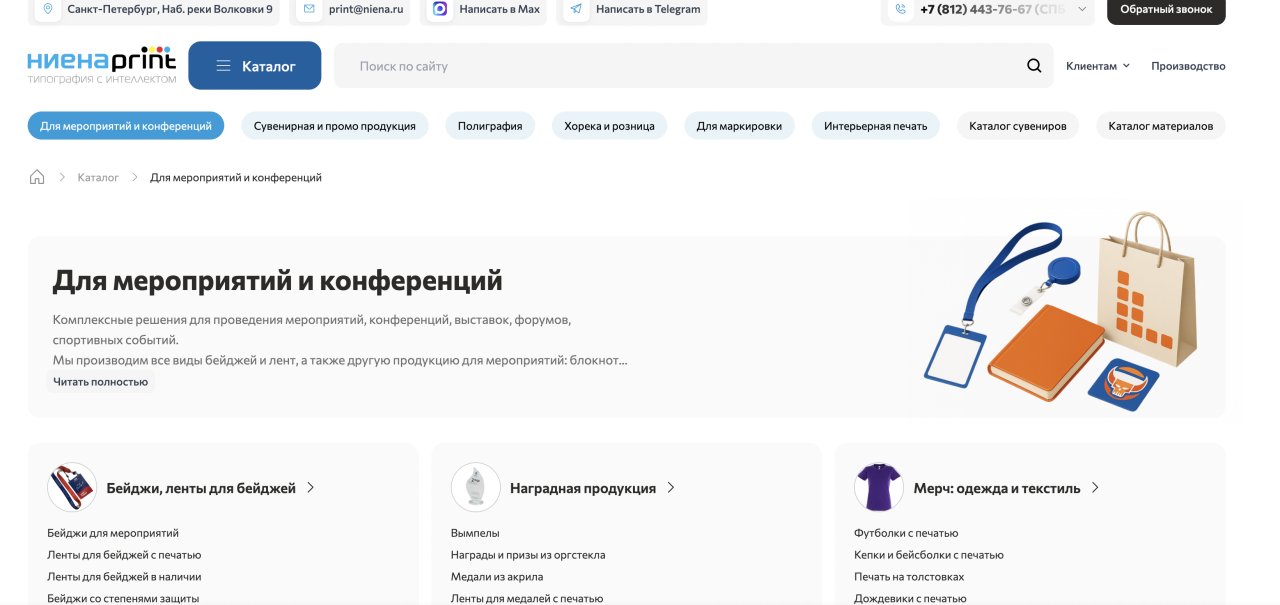This screenshot has height=605, width=1280.
Task: Click the print@niena.ru email link
Action: (366, 9)
